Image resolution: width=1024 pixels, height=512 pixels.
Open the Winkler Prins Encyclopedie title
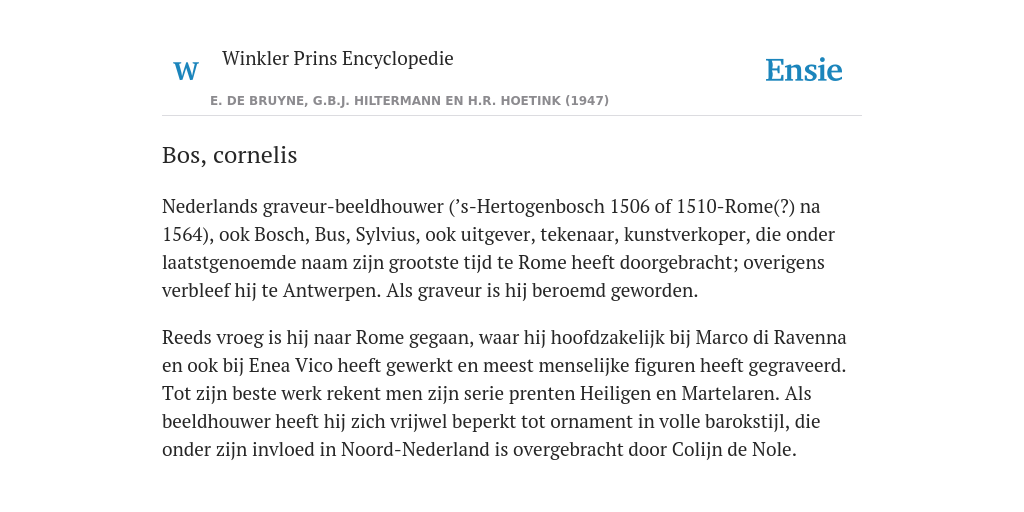(338, 58)
